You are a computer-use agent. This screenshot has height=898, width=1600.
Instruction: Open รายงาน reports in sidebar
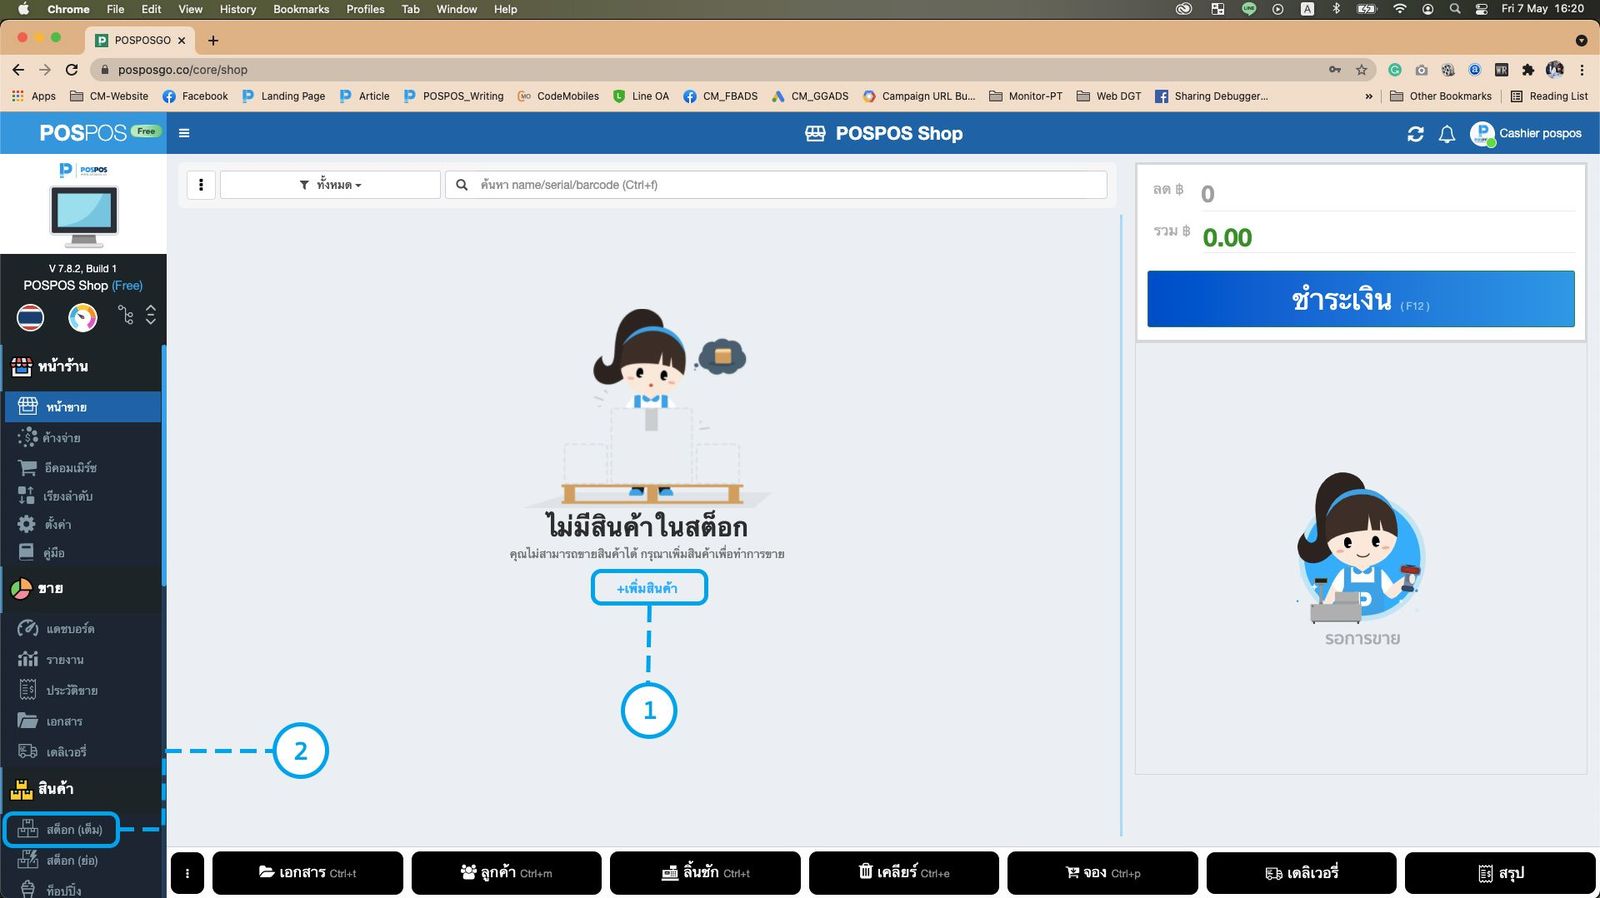(64, 660)
